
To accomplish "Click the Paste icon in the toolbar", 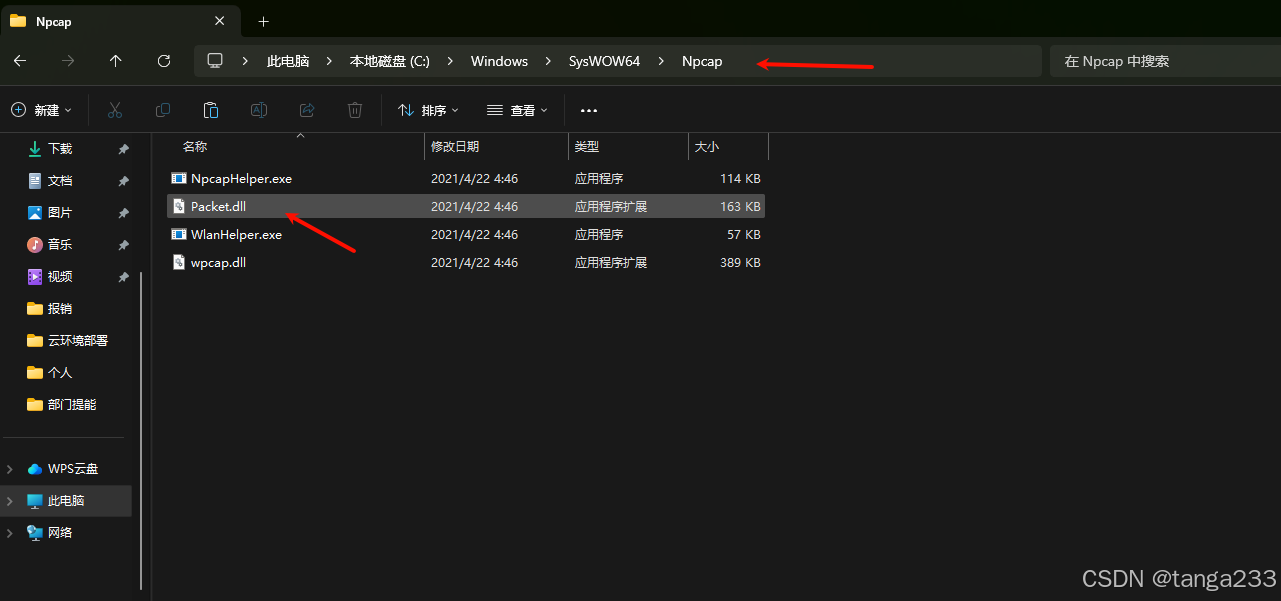I will point(211,110).
